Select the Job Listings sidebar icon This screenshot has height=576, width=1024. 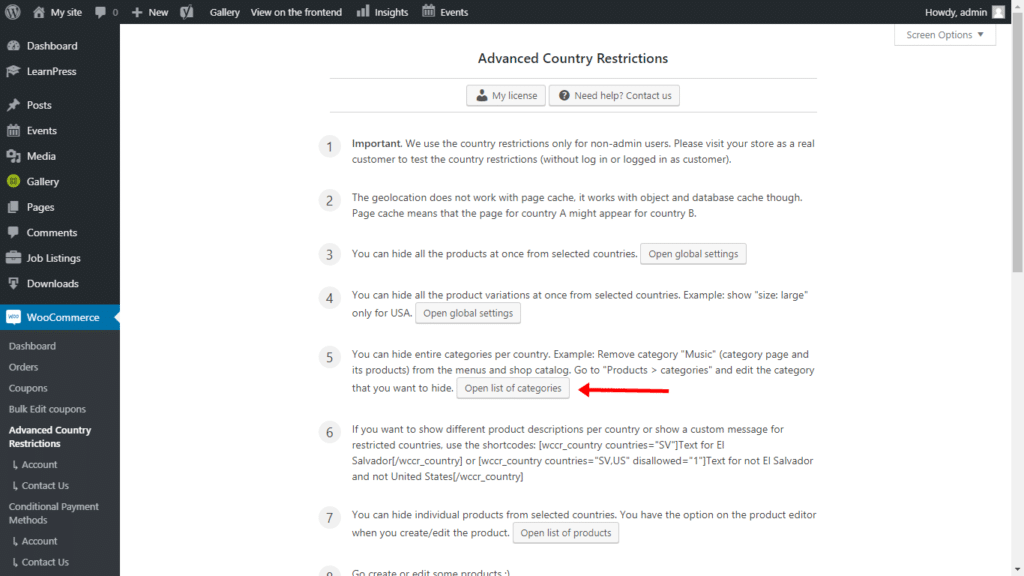(14, 258)
